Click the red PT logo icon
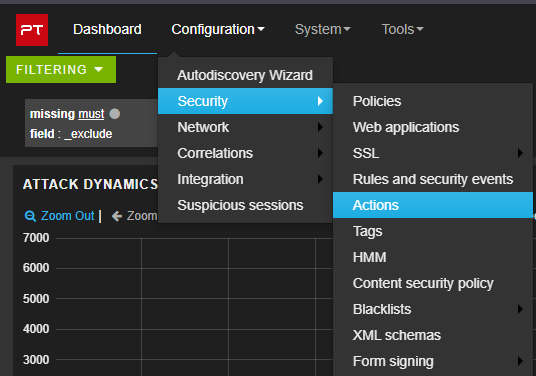The width and height of the screenshot is (536, 376). (32, 30)
